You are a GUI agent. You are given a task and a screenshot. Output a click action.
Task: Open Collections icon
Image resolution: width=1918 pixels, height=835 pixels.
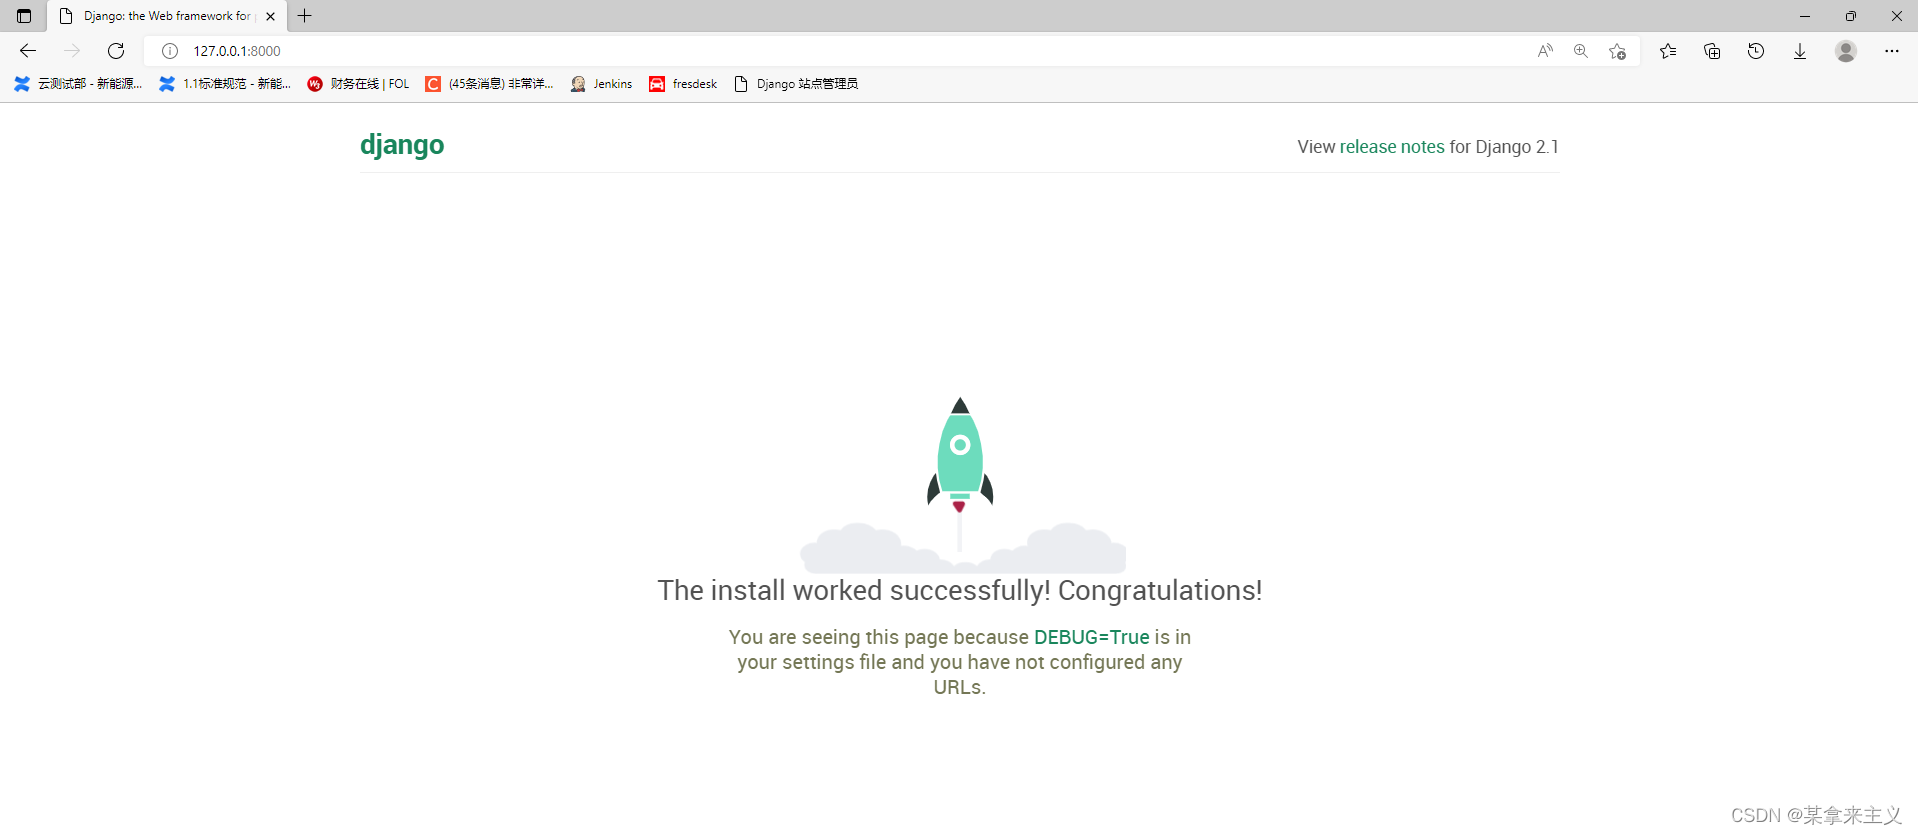[x=1712, y=51]
